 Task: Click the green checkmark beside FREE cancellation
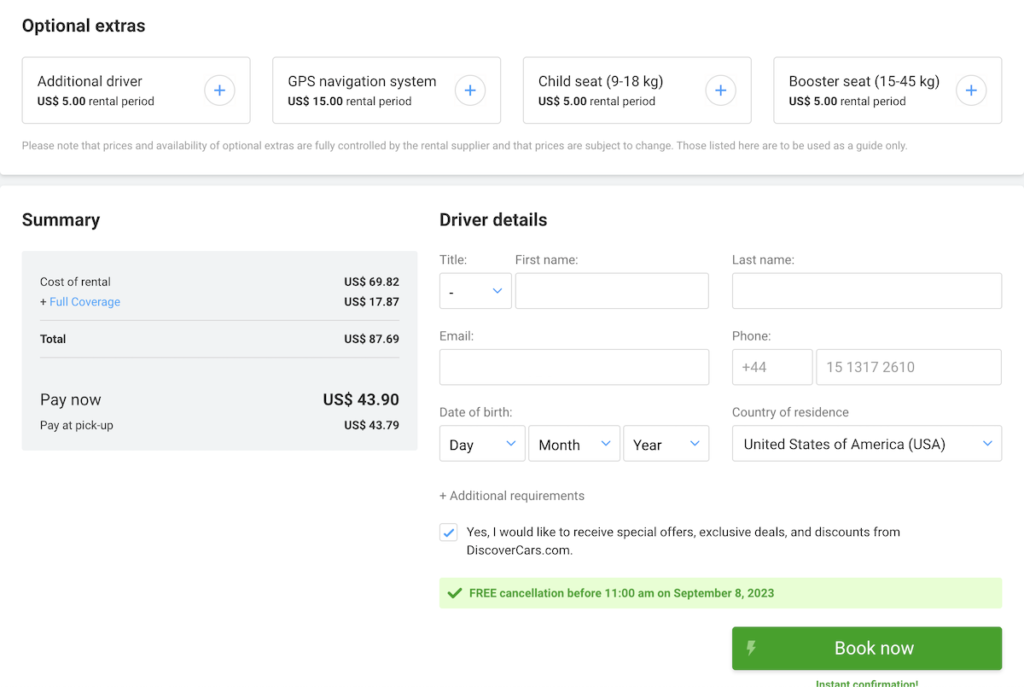[x=455, y=593]
